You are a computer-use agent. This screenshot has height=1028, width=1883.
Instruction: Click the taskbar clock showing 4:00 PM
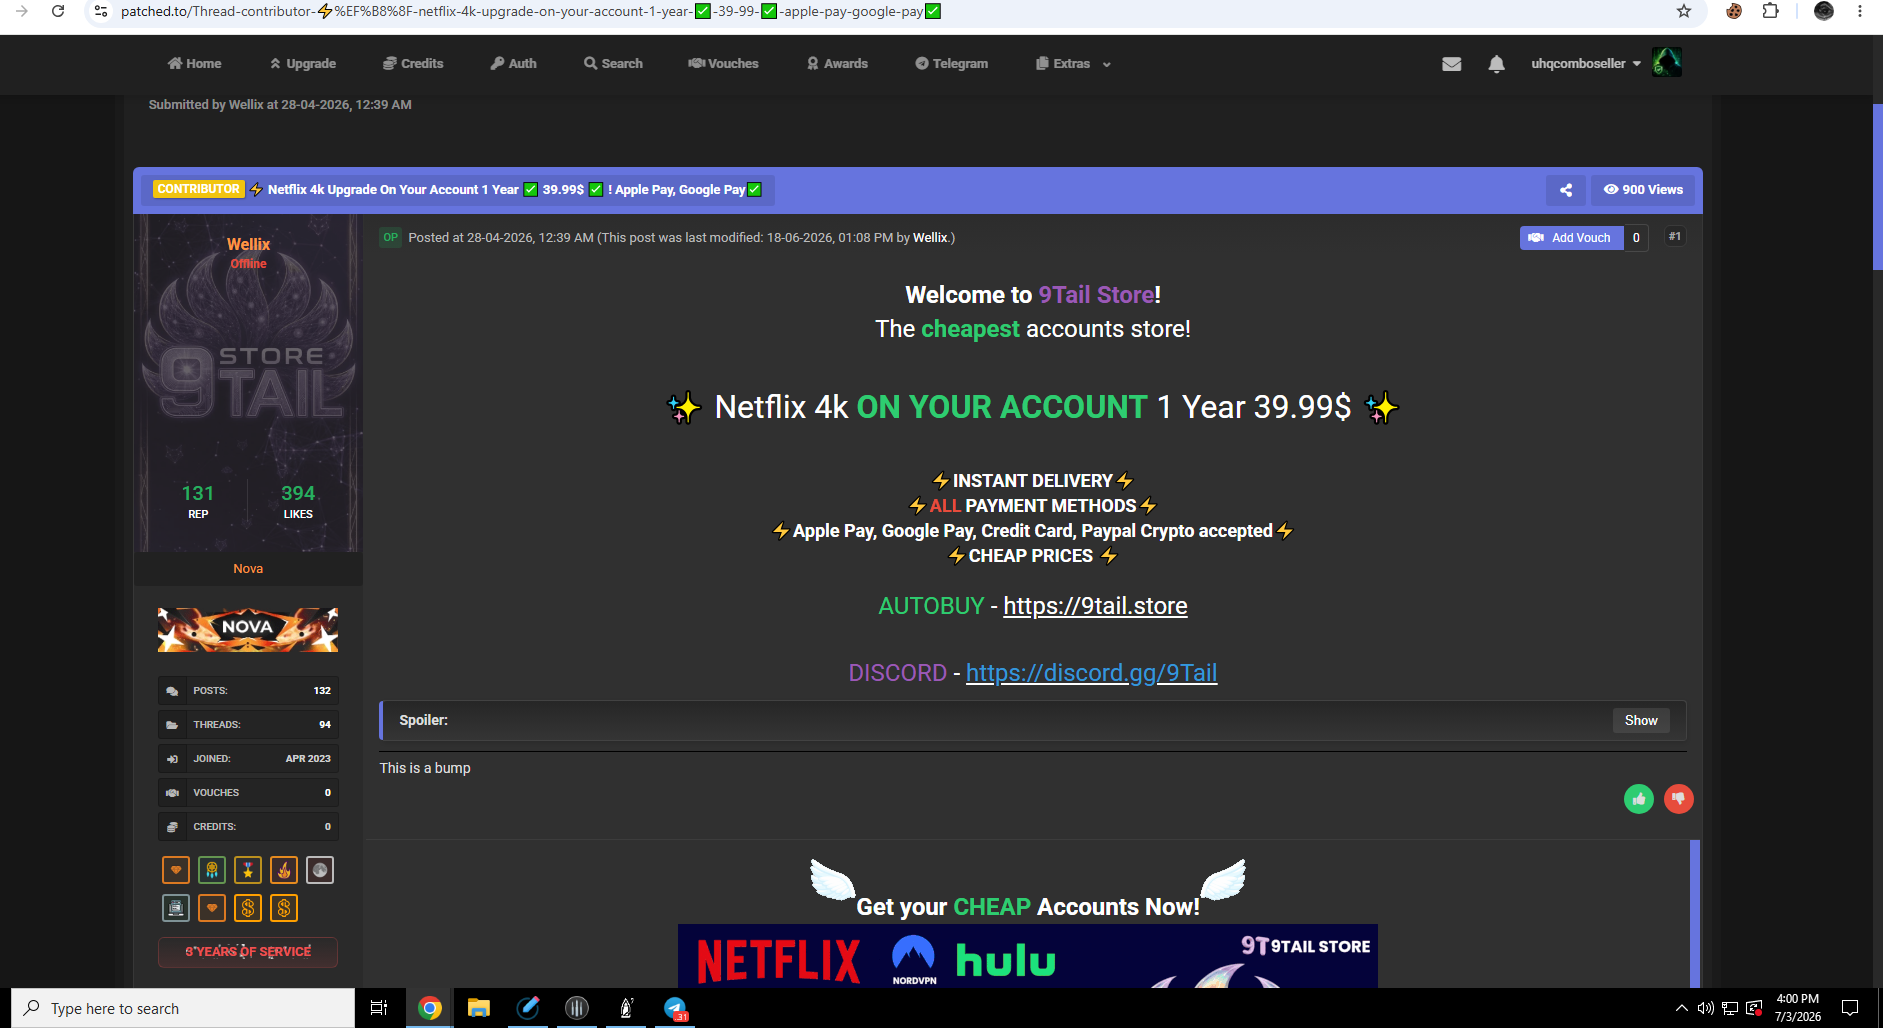(1797, 1008)
